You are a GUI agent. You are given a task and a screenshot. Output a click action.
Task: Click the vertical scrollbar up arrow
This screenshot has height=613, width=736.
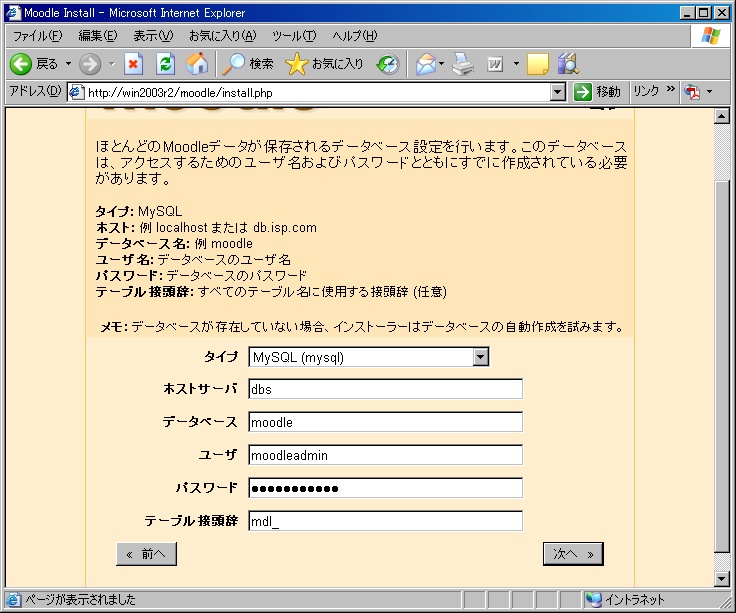coord(722,116)
